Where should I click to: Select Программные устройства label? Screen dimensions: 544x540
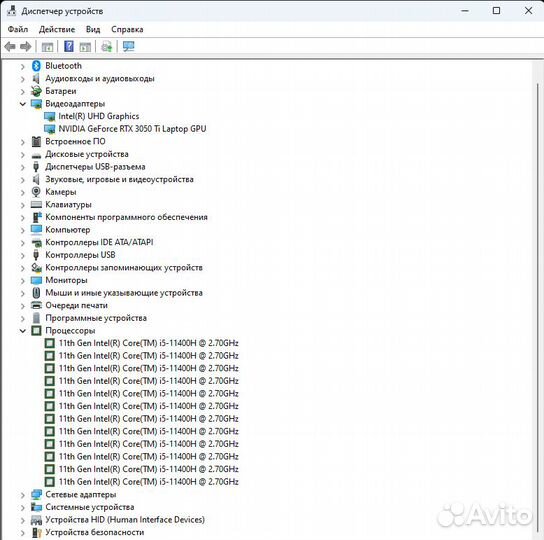[x=96, y=318]
